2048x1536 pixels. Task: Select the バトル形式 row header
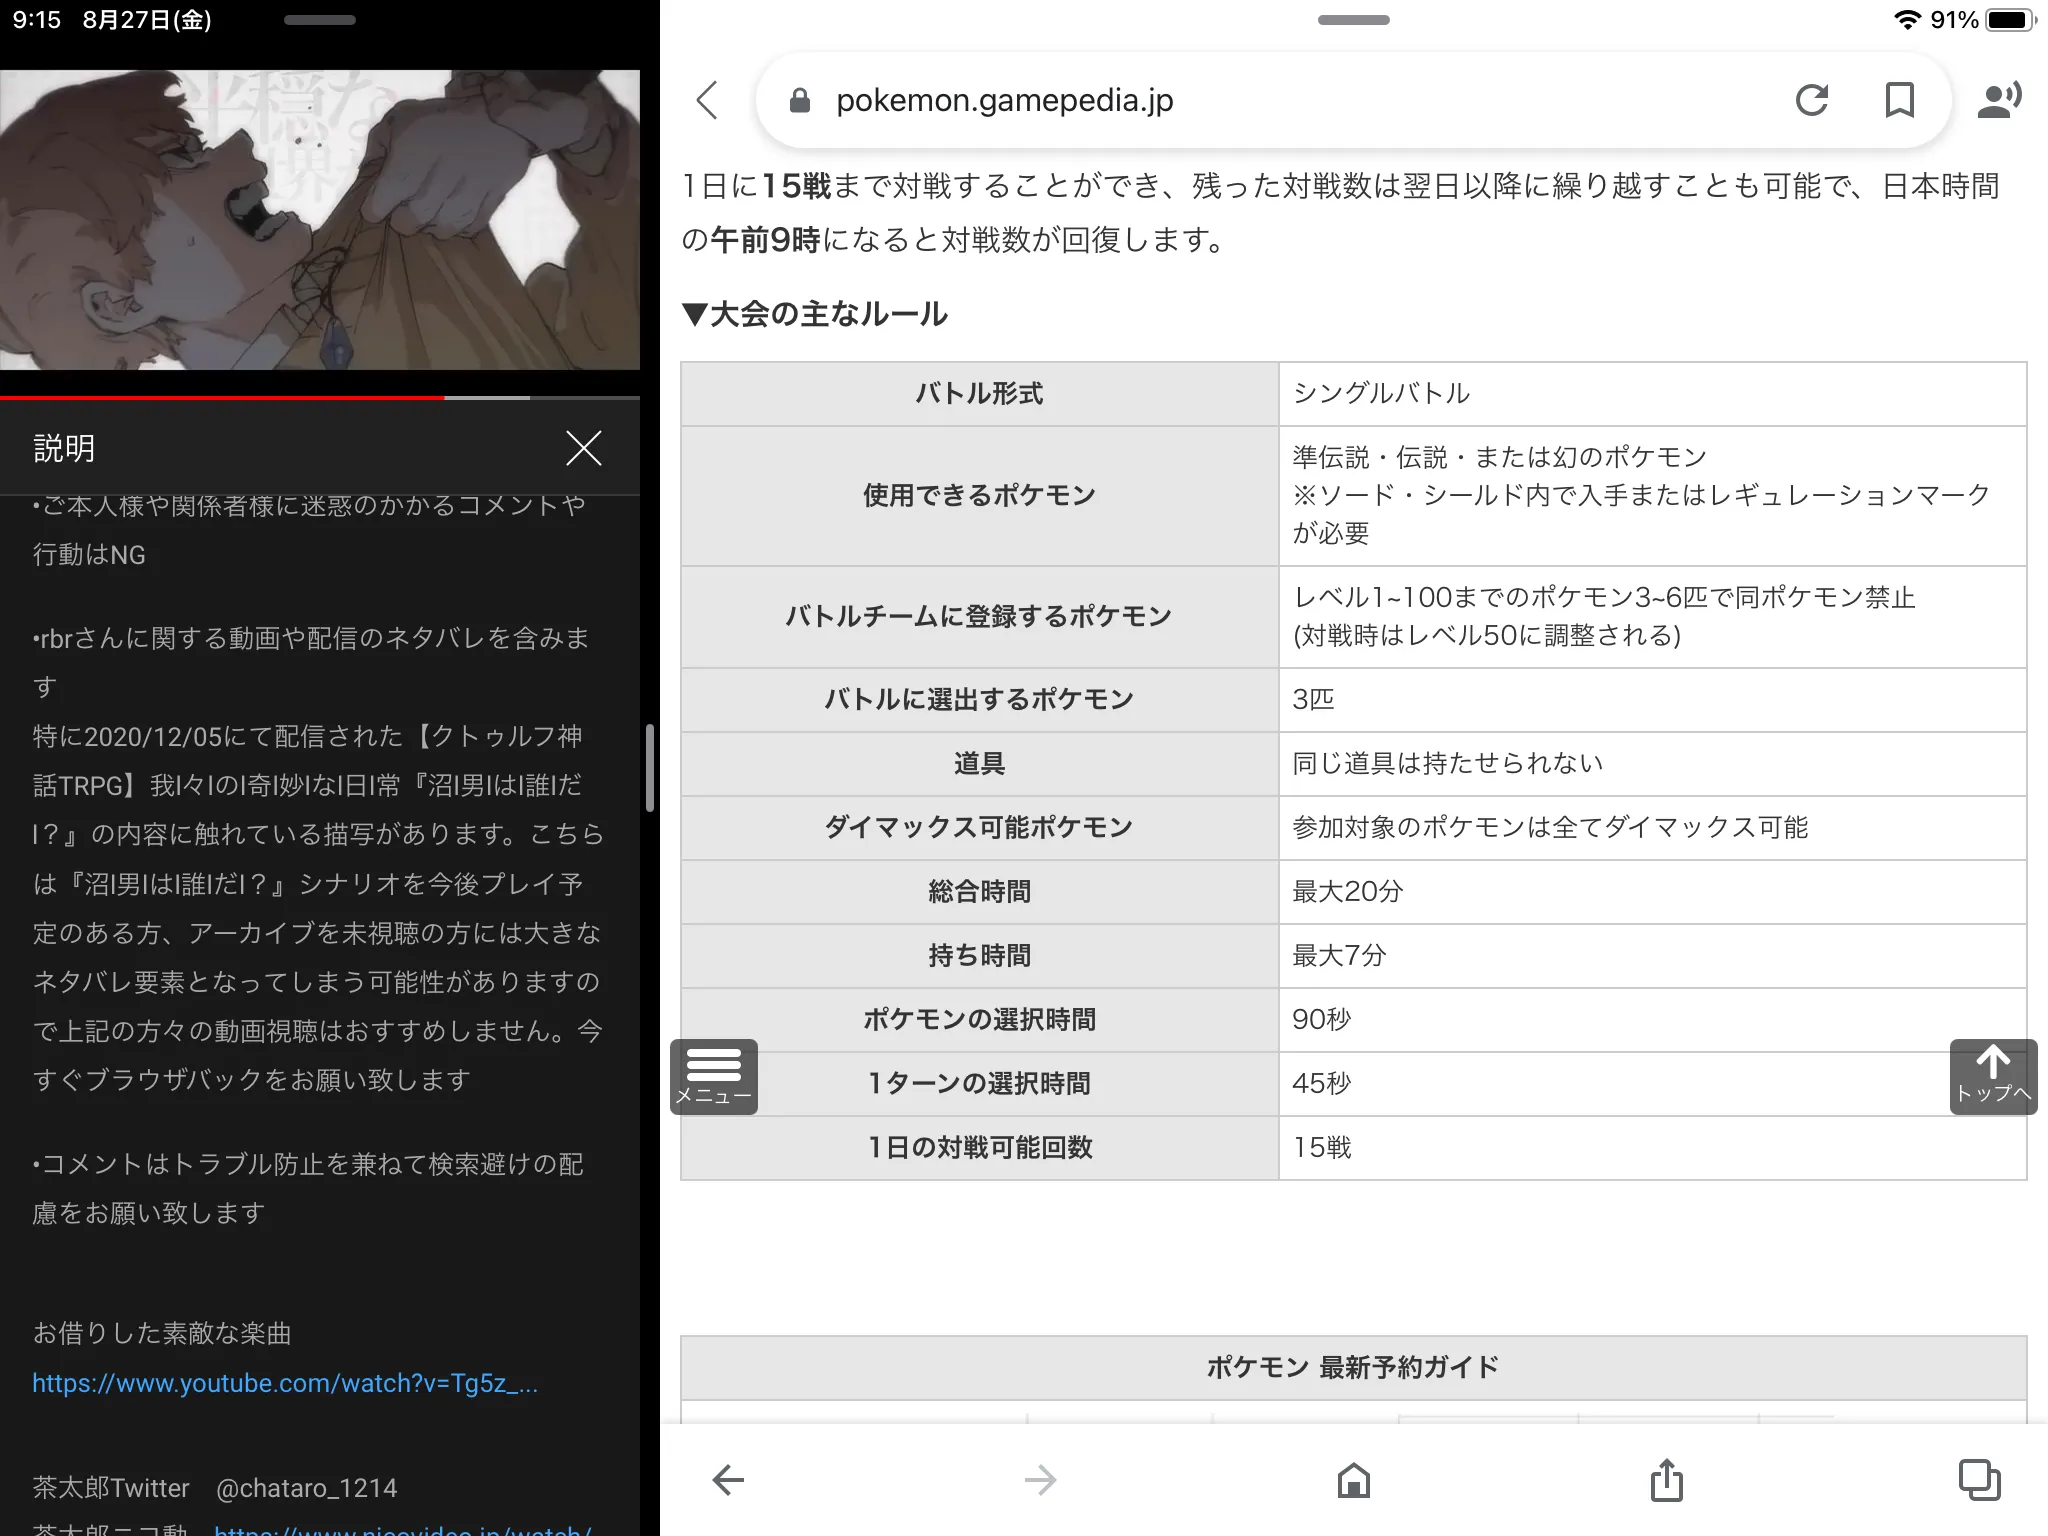[x=980, y=394]
